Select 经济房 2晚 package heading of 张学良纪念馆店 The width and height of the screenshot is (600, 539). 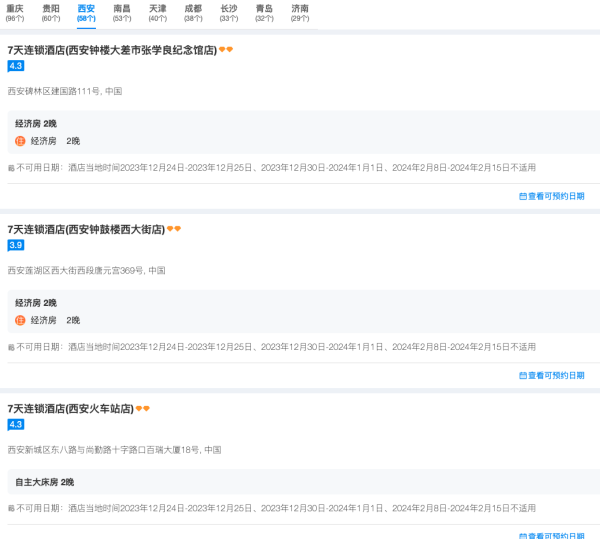(36, 124)
